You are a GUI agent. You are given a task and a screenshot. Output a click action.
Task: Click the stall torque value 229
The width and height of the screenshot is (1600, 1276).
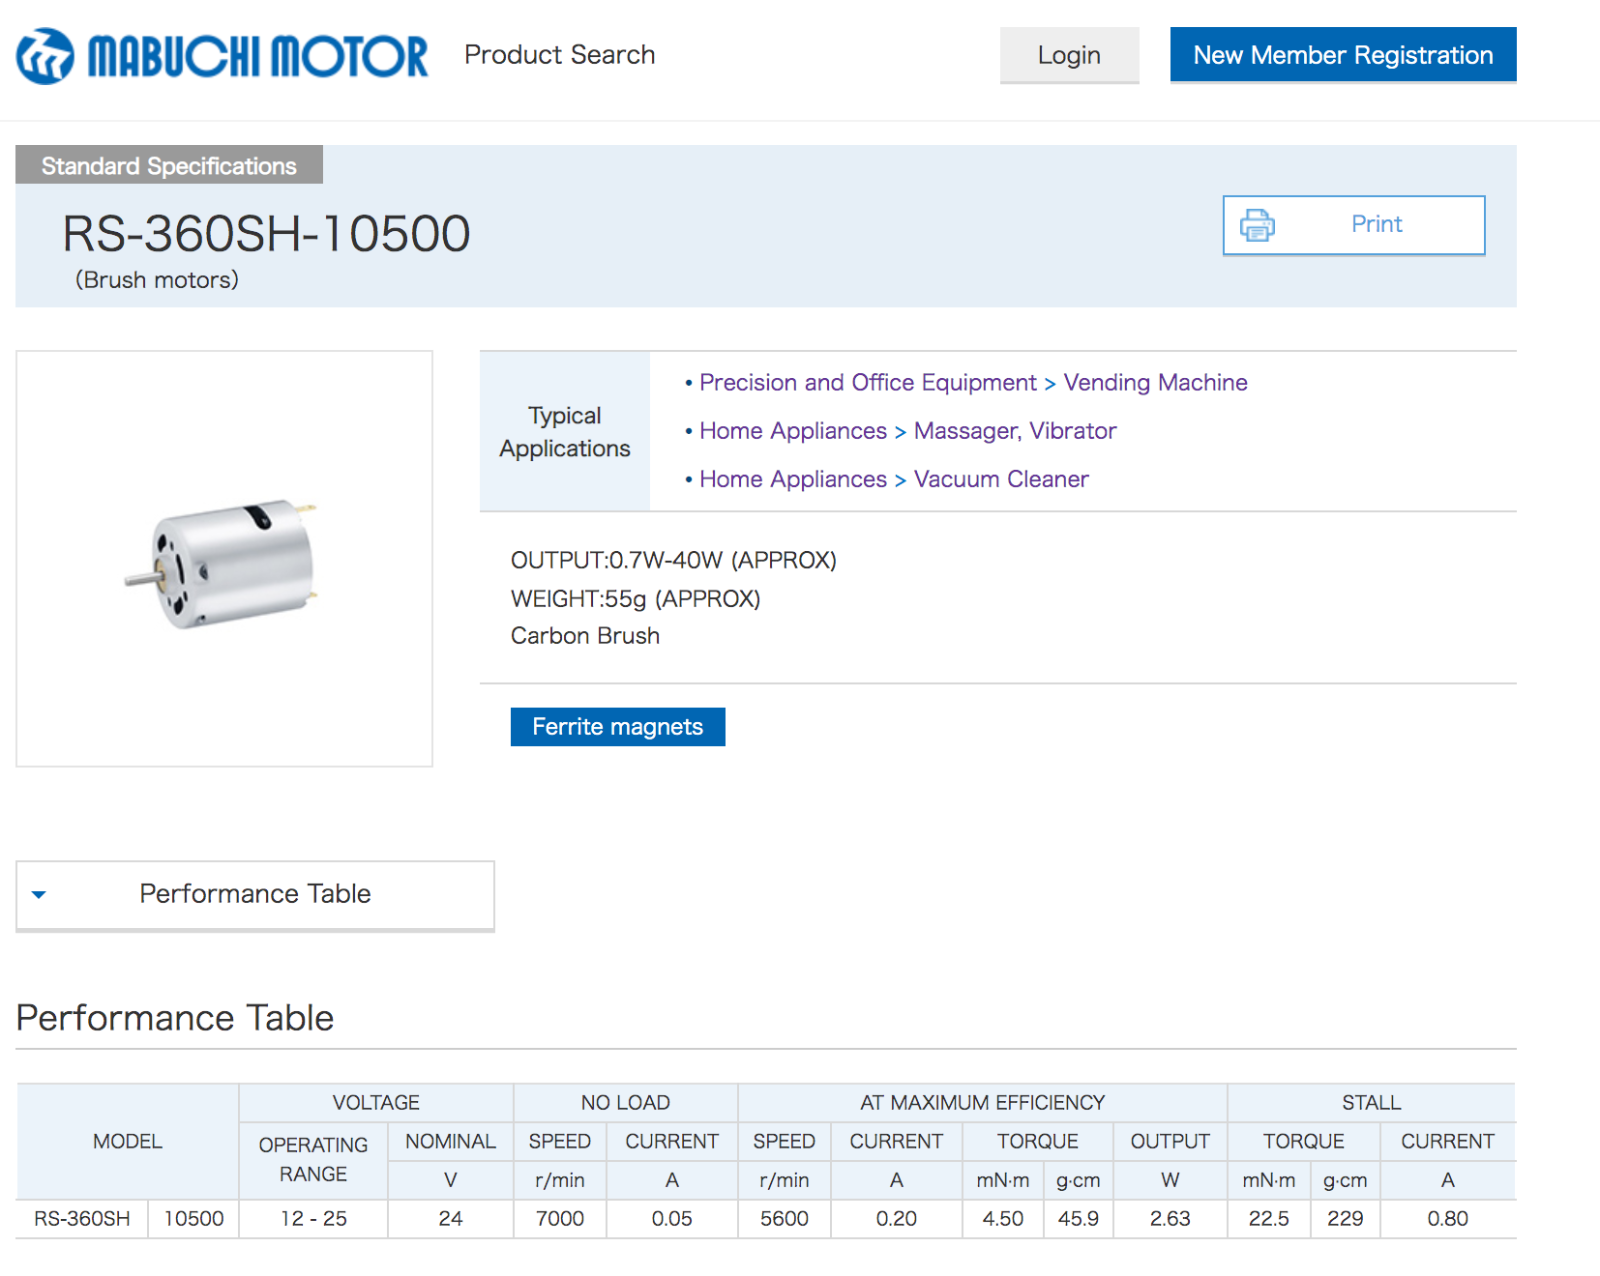click(1345, 1219)
